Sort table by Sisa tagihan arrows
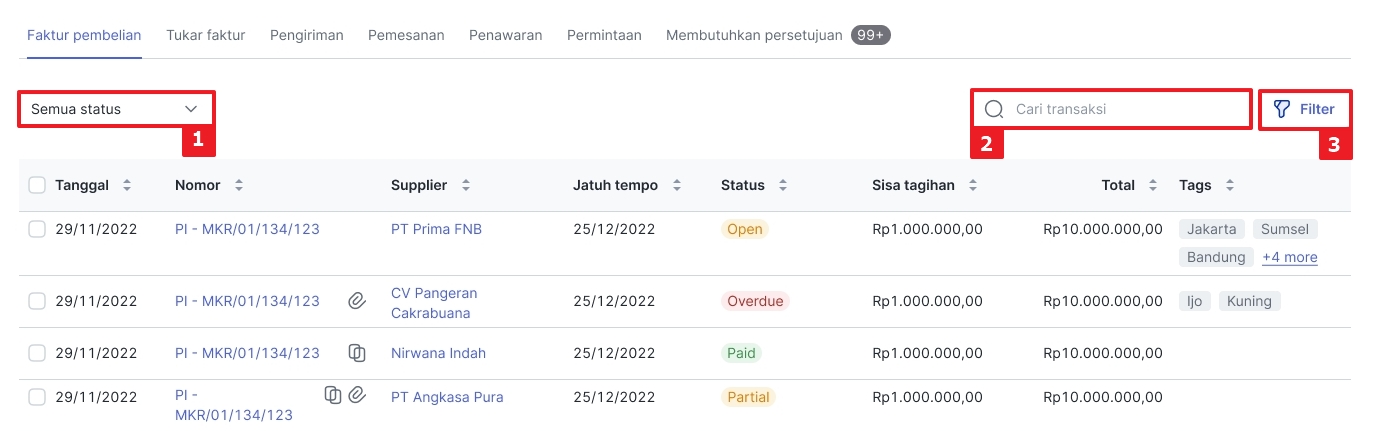The width and height of the screenshot is (1375, 431). [973, 185]
